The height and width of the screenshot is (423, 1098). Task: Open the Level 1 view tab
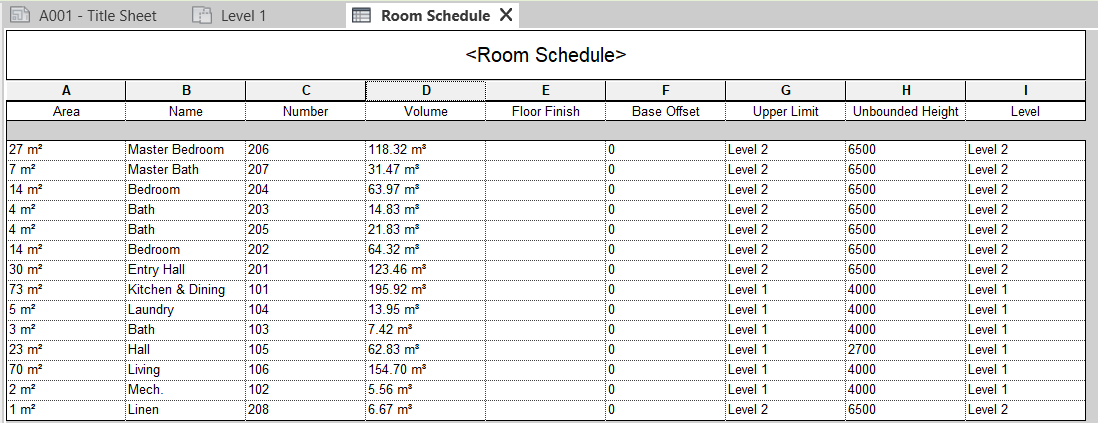(242, 16)
